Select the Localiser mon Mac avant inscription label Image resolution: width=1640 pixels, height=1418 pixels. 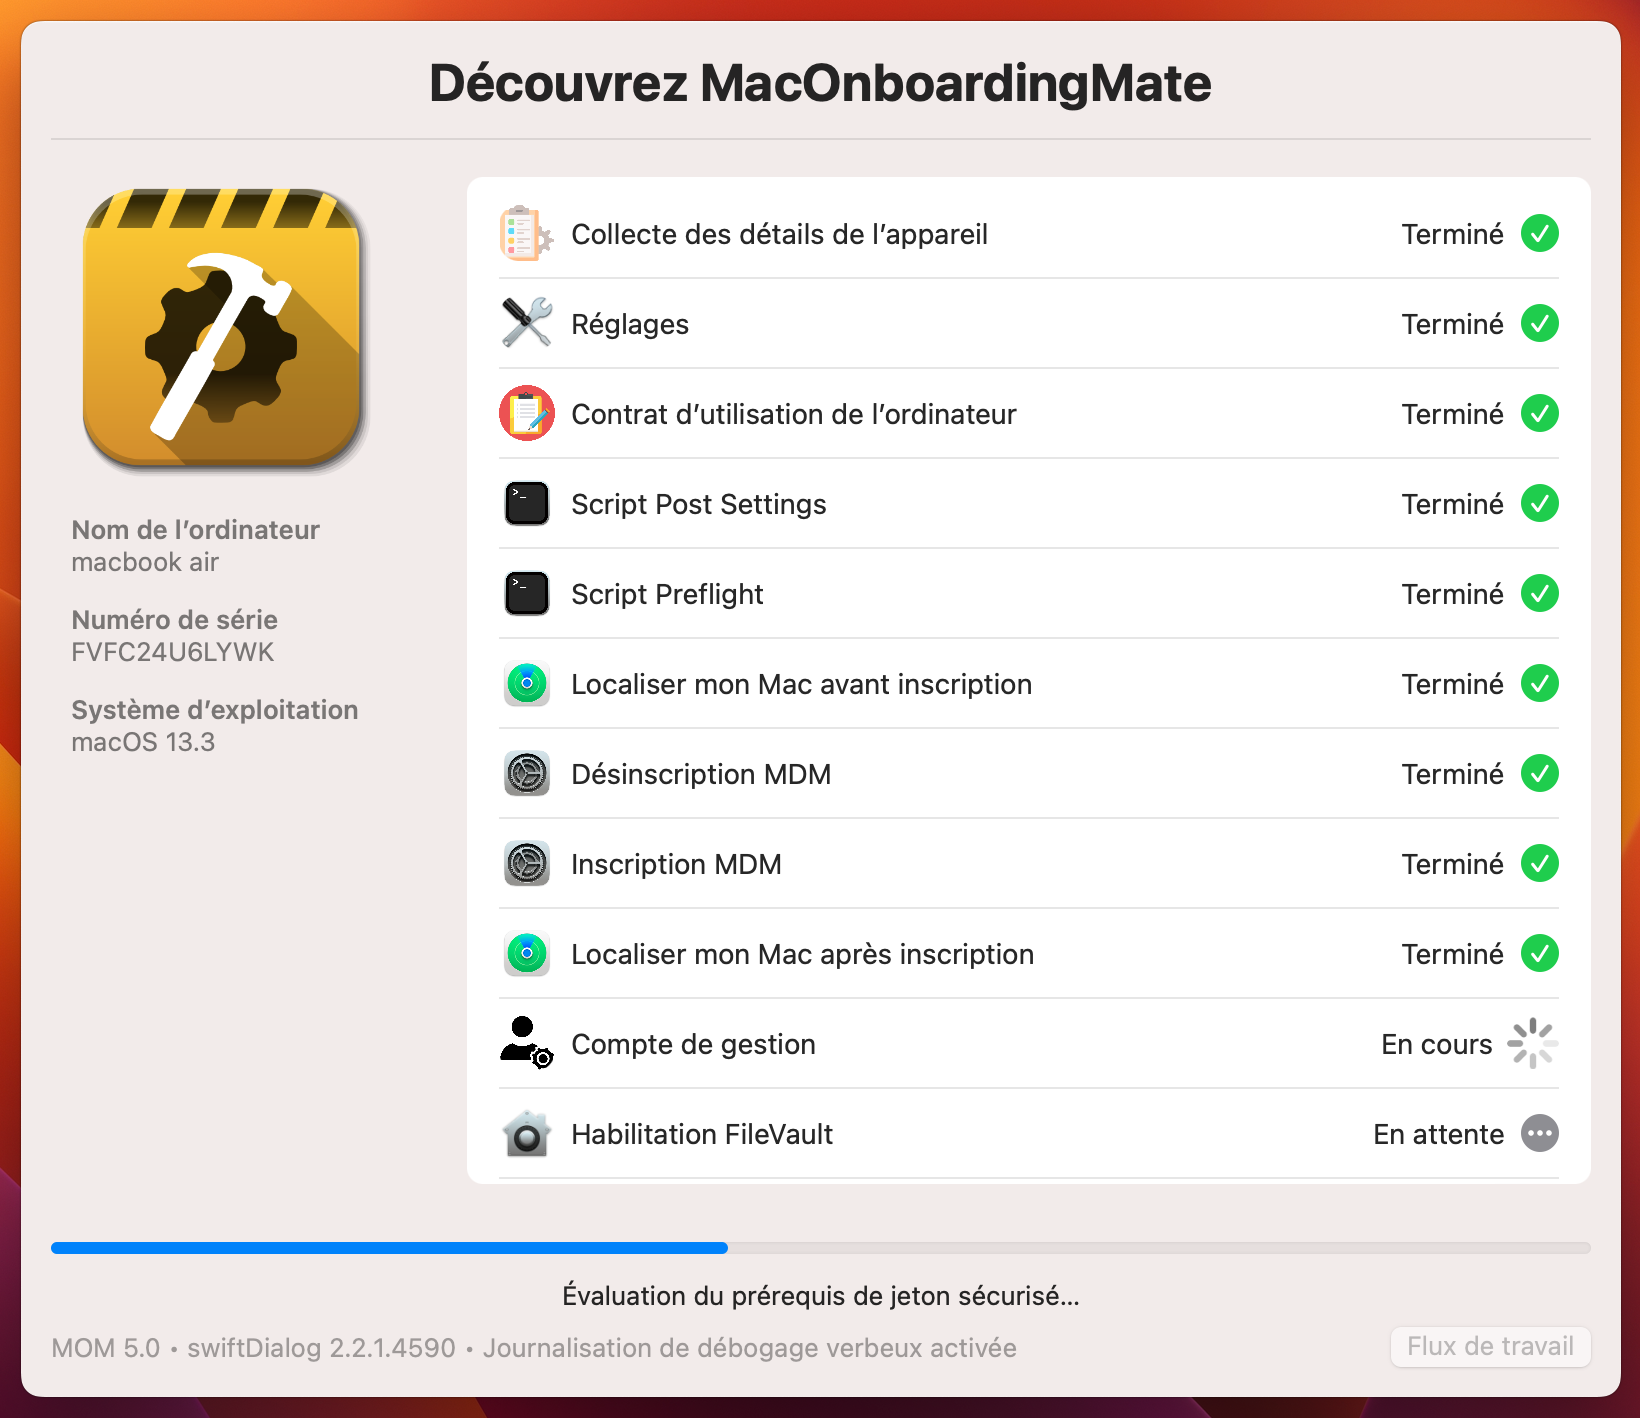point(801,684)
